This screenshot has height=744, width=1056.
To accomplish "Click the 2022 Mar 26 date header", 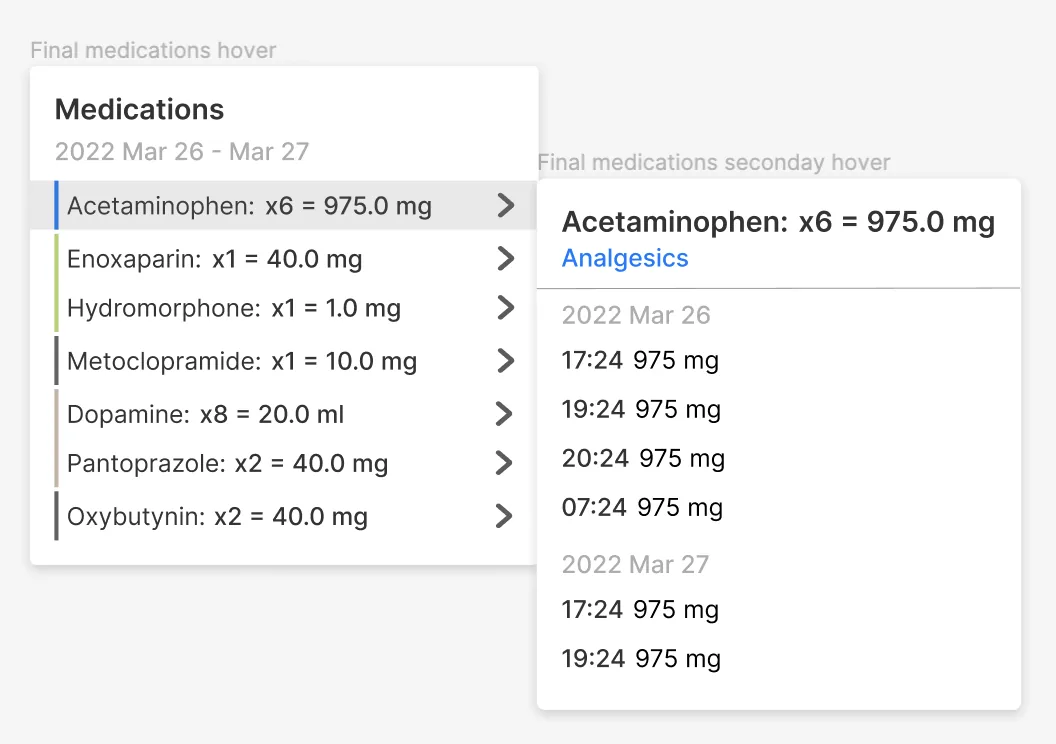I will pyautogui.click(x=636, y=315).
